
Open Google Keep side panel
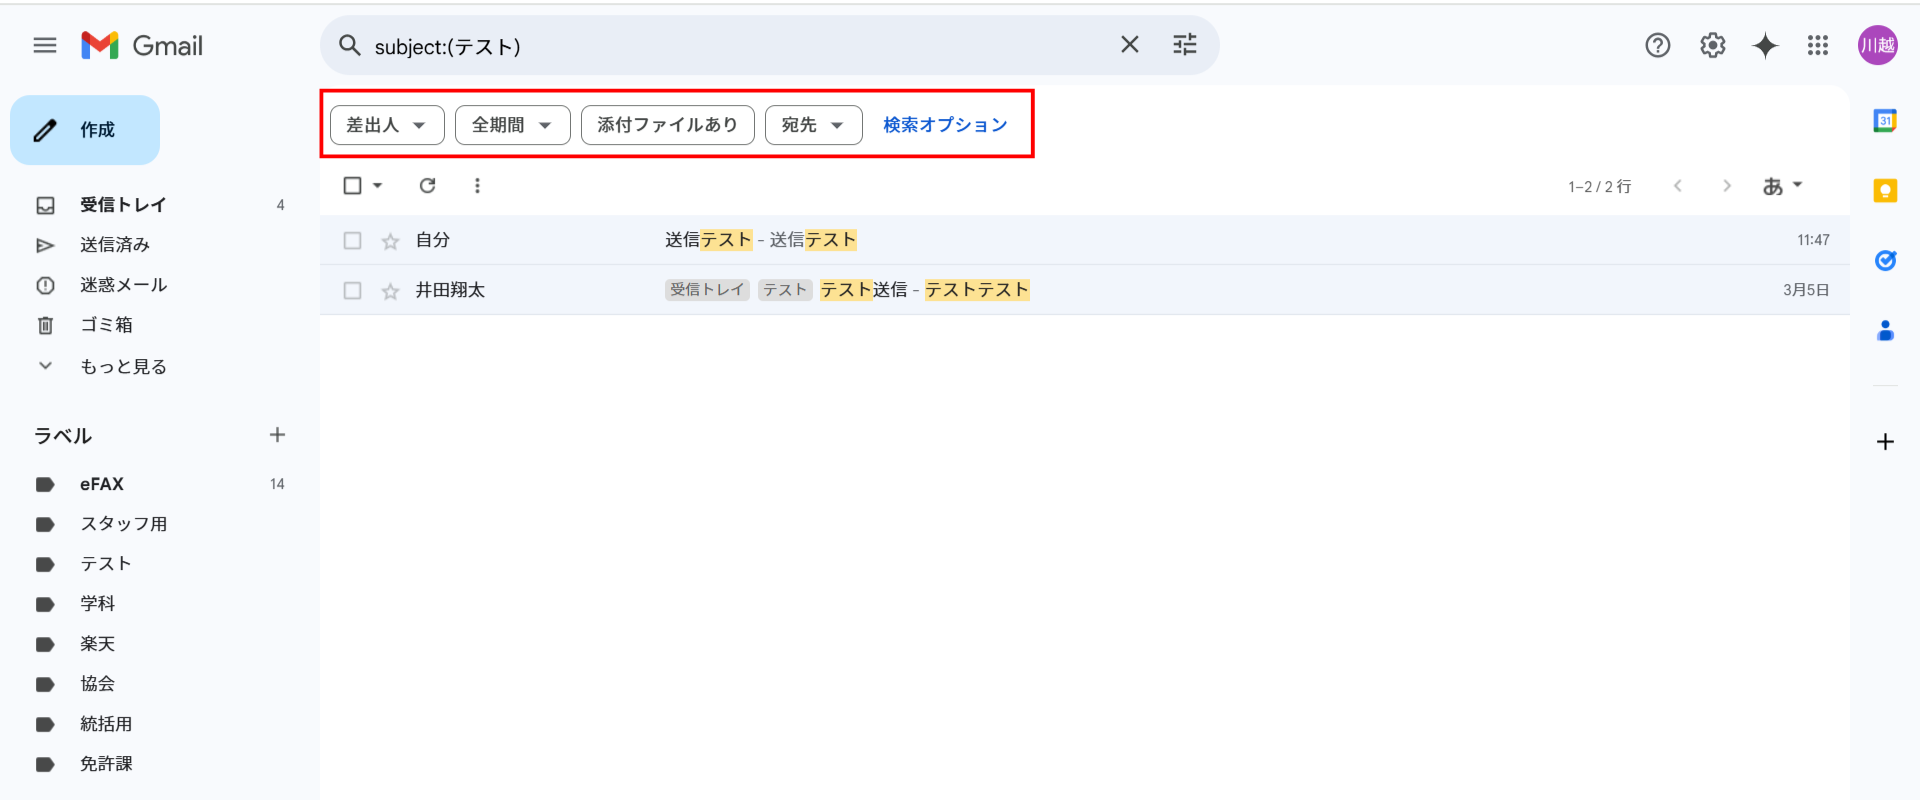(1885, 191)
